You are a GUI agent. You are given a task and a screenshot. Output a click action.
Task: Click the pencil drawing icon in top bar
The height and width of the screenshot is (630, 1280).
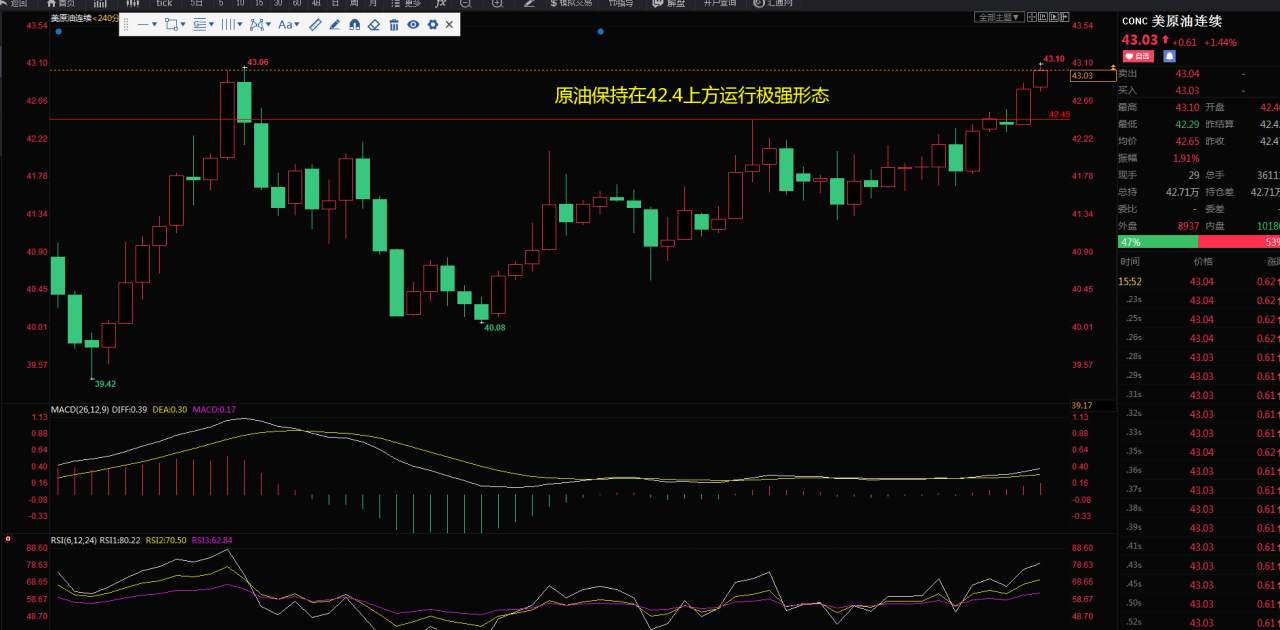tap(529, 5)
